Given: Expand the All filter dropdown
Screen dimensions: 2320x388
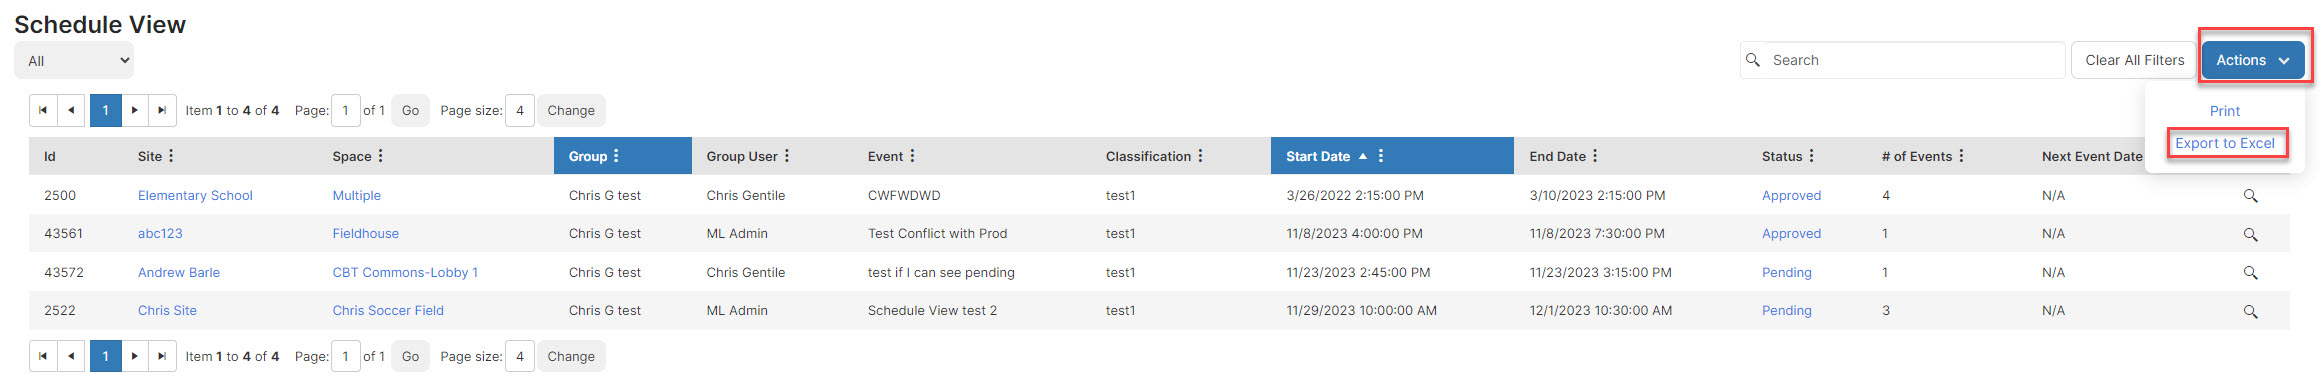Looking at the screenshot, I should (x=74, y=61).
